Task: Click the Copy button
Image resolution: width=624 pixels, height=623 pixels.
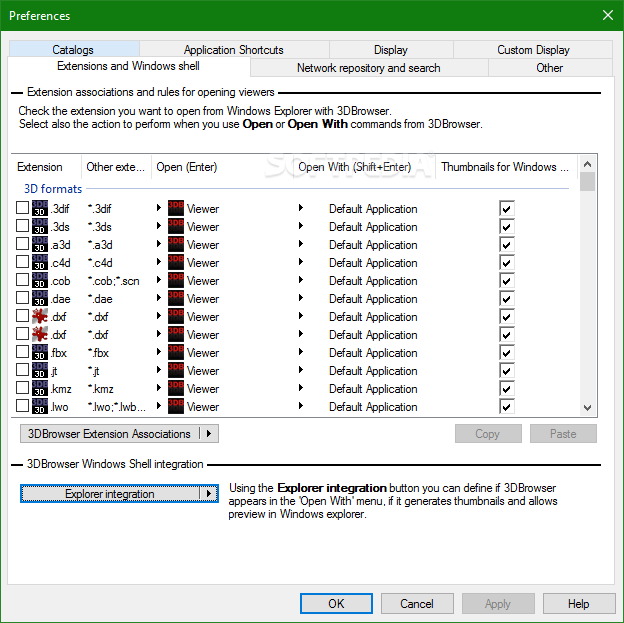Action: click(488, 434)
